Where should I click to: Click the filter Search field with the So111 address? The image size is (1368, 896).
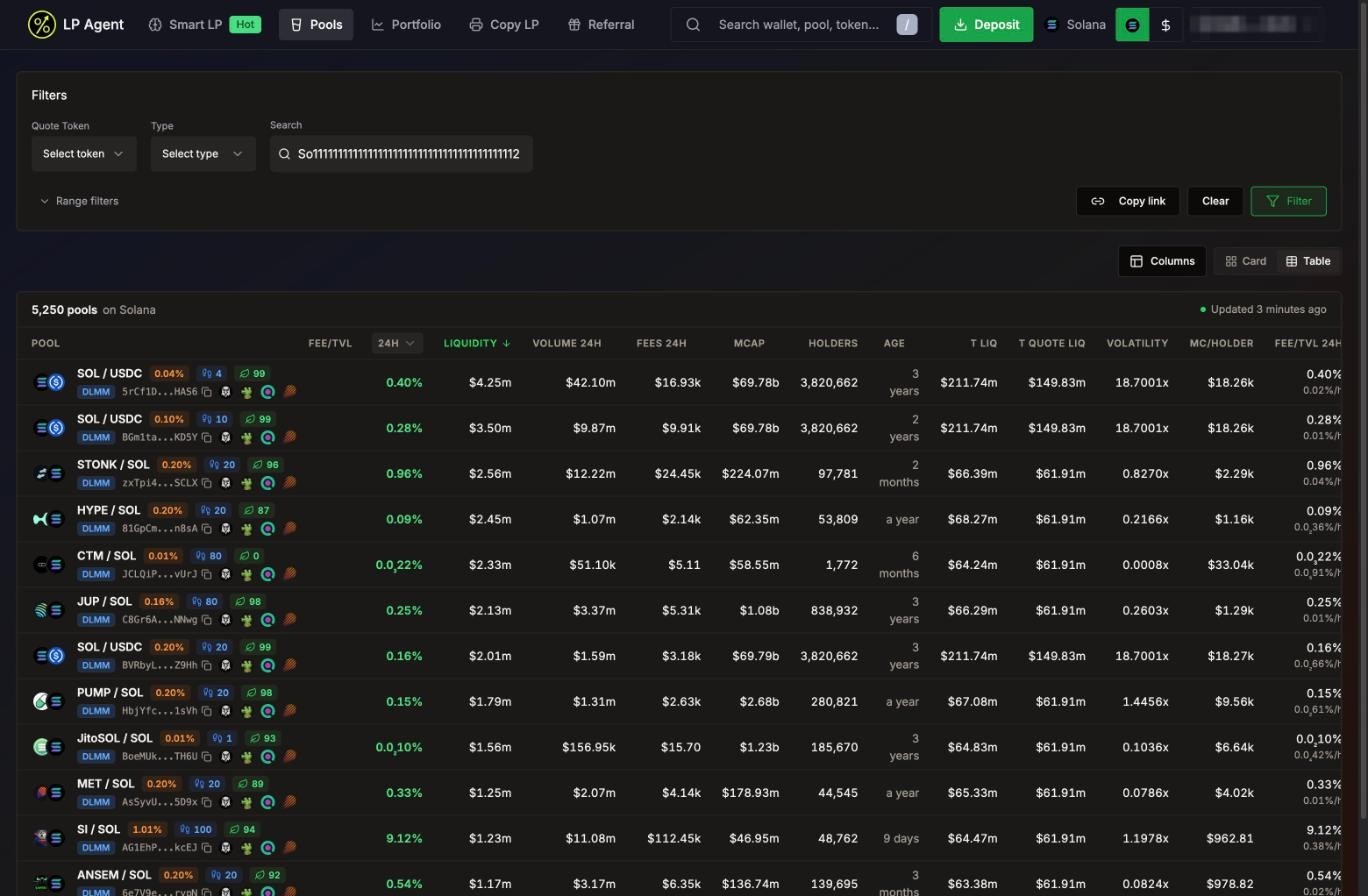tap(401, 154)
